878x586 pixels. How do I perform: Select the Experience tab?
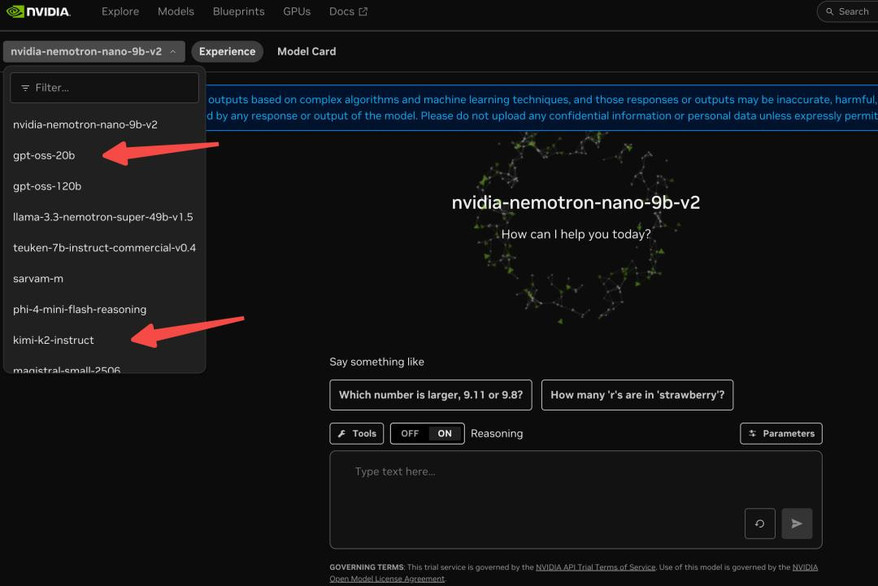pos(227,51)
